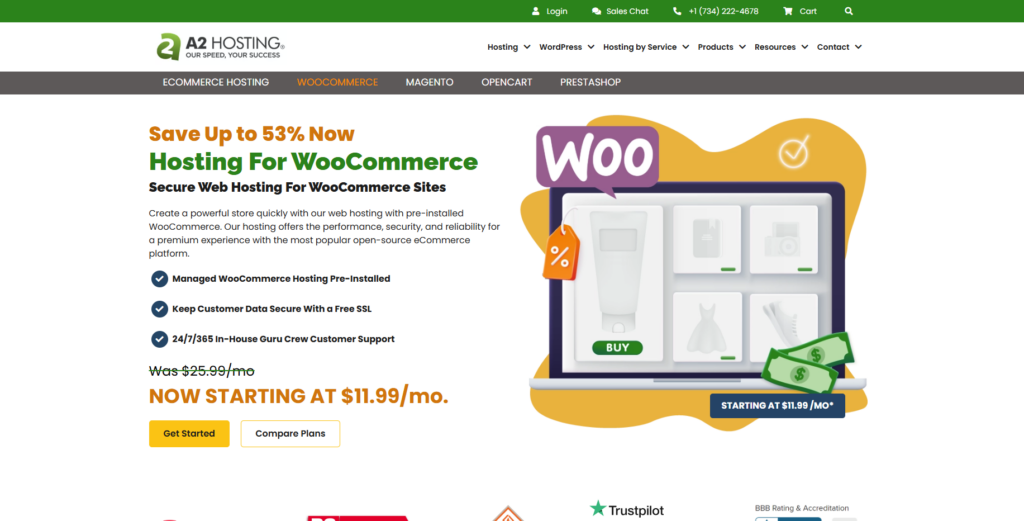Click the Starting at $11.99/MO banner
This screenshot has width=1024, height=521.
[777, 405]
